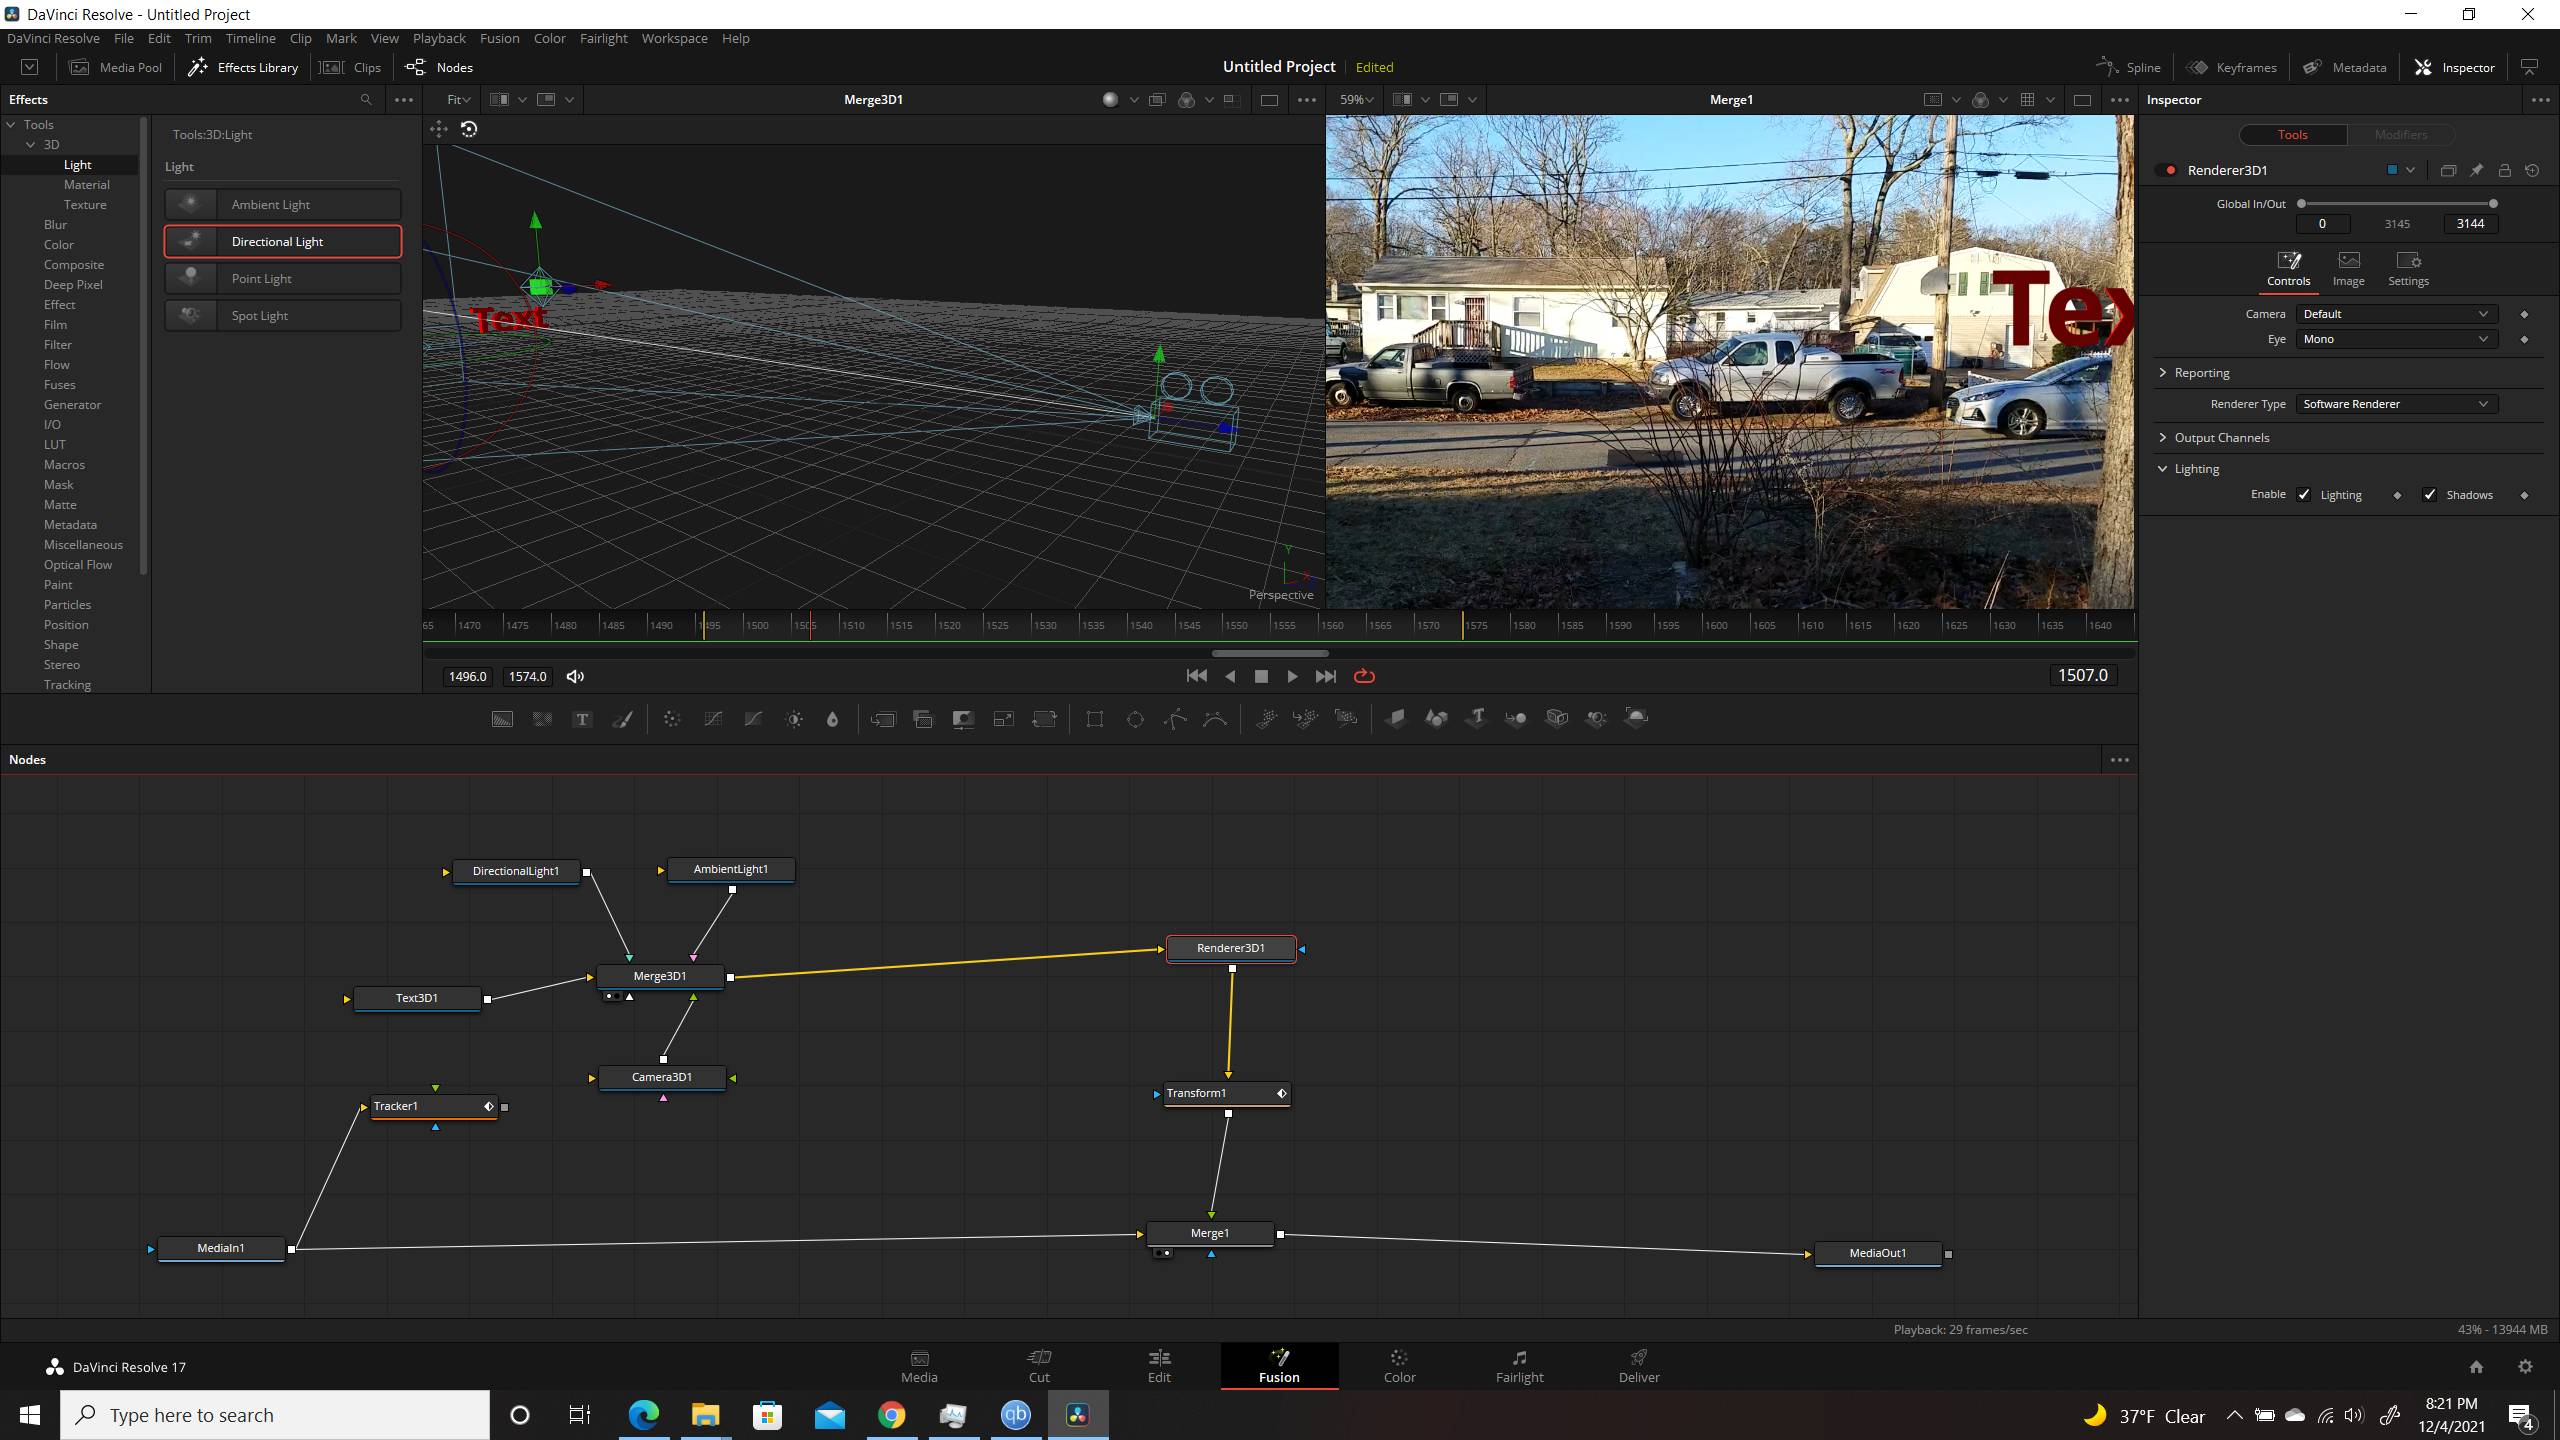Image resolution: width=2560 pixels, height=1440 pixels.
Task: Add a Background node from the toolbar
Action: 502,719
